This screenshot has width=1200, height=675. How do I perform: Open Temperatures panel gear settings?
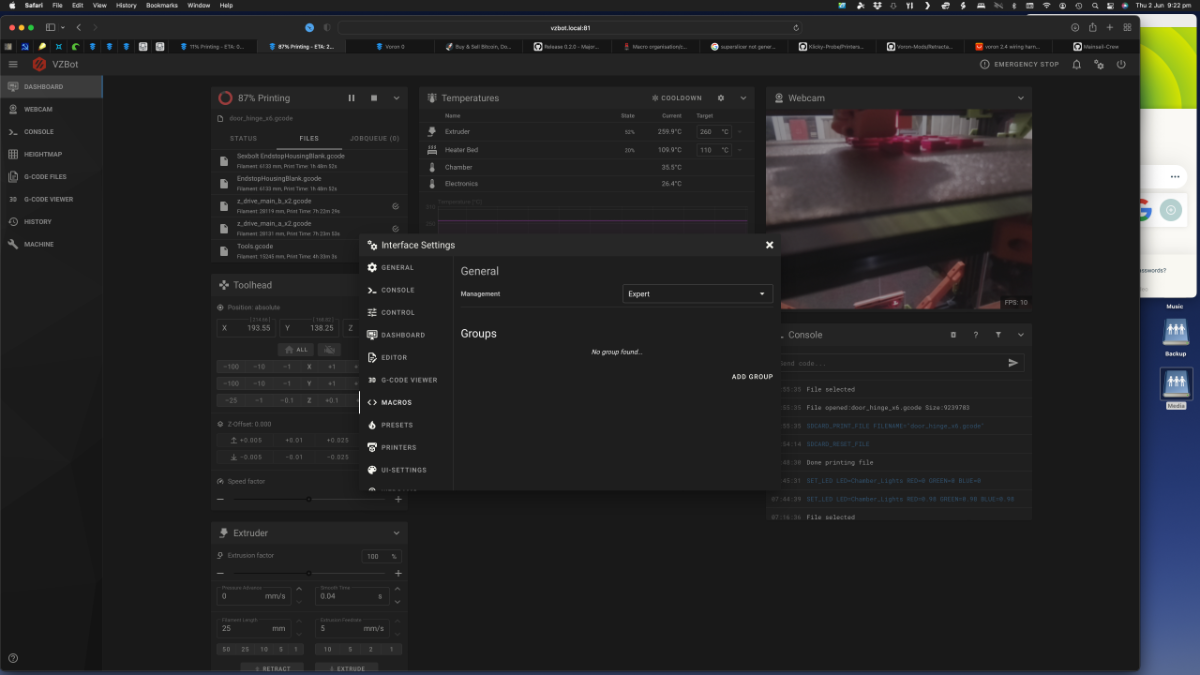720,98
